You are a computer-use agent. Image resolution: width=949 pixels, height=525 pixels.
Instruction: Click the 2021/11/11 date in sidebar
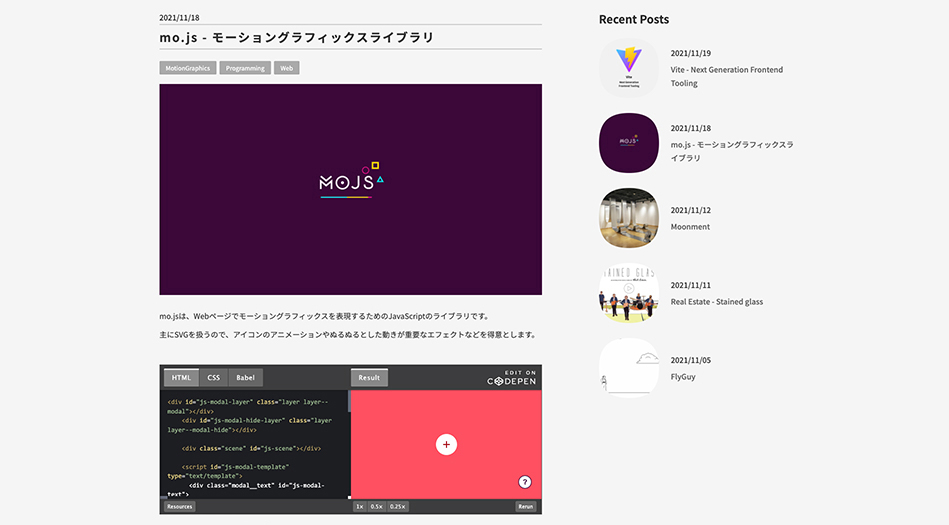click(x=691, y=285)
